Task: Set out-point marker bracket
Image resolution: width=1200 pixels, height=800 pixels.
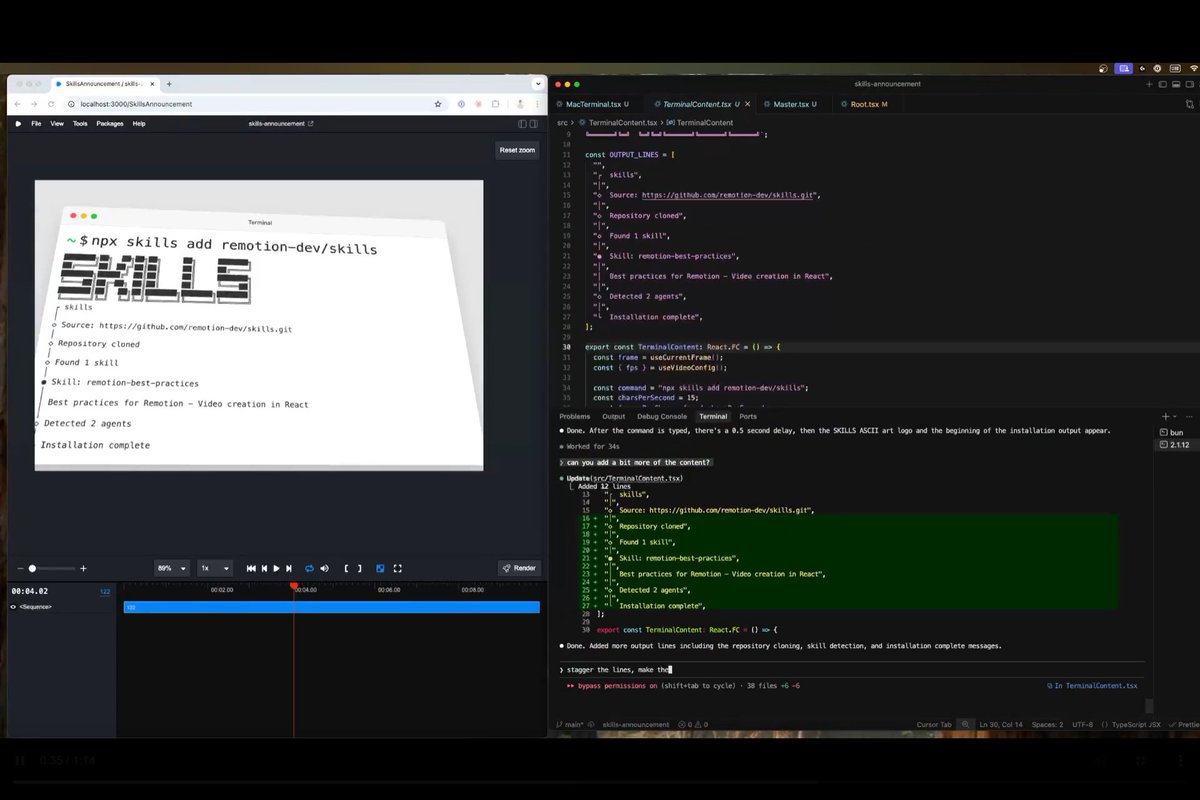Action: (360, 568)
